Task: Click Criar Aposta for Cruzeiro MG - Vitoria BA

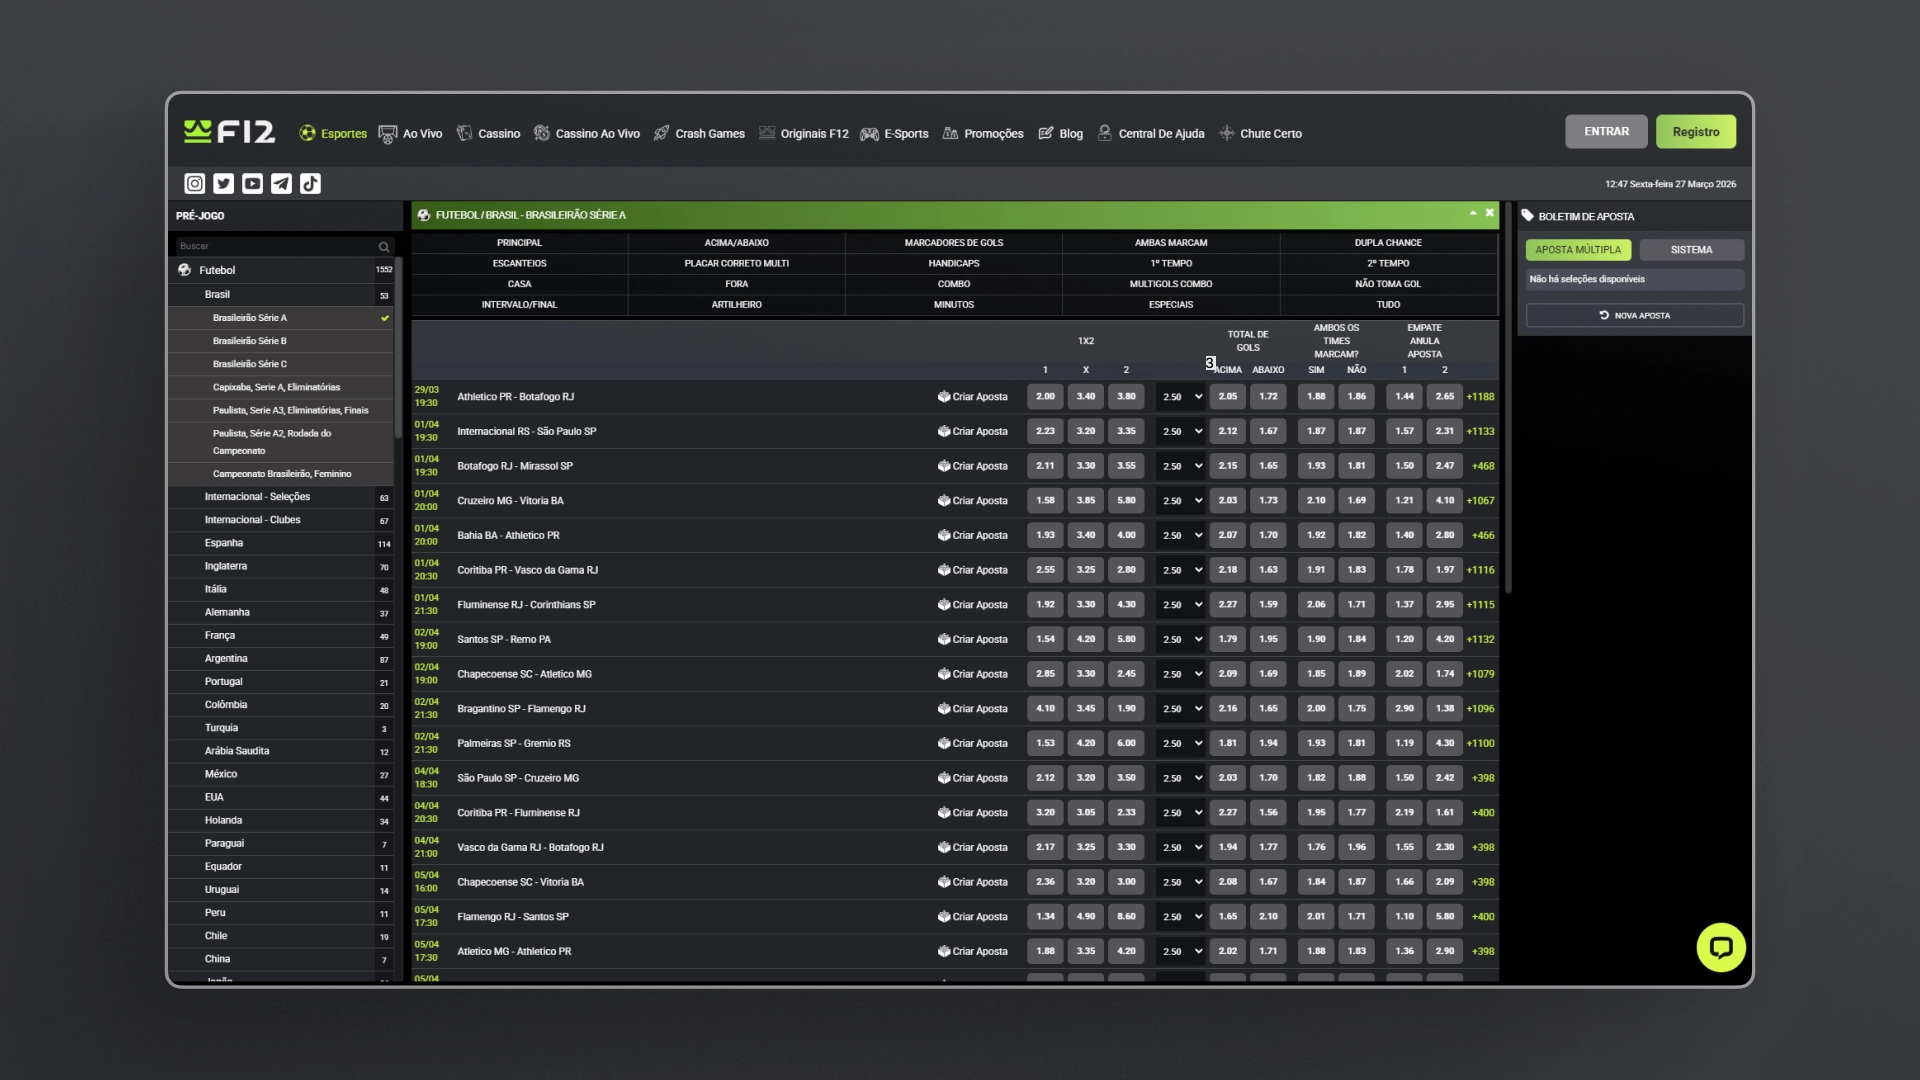Action: [973, 501]
